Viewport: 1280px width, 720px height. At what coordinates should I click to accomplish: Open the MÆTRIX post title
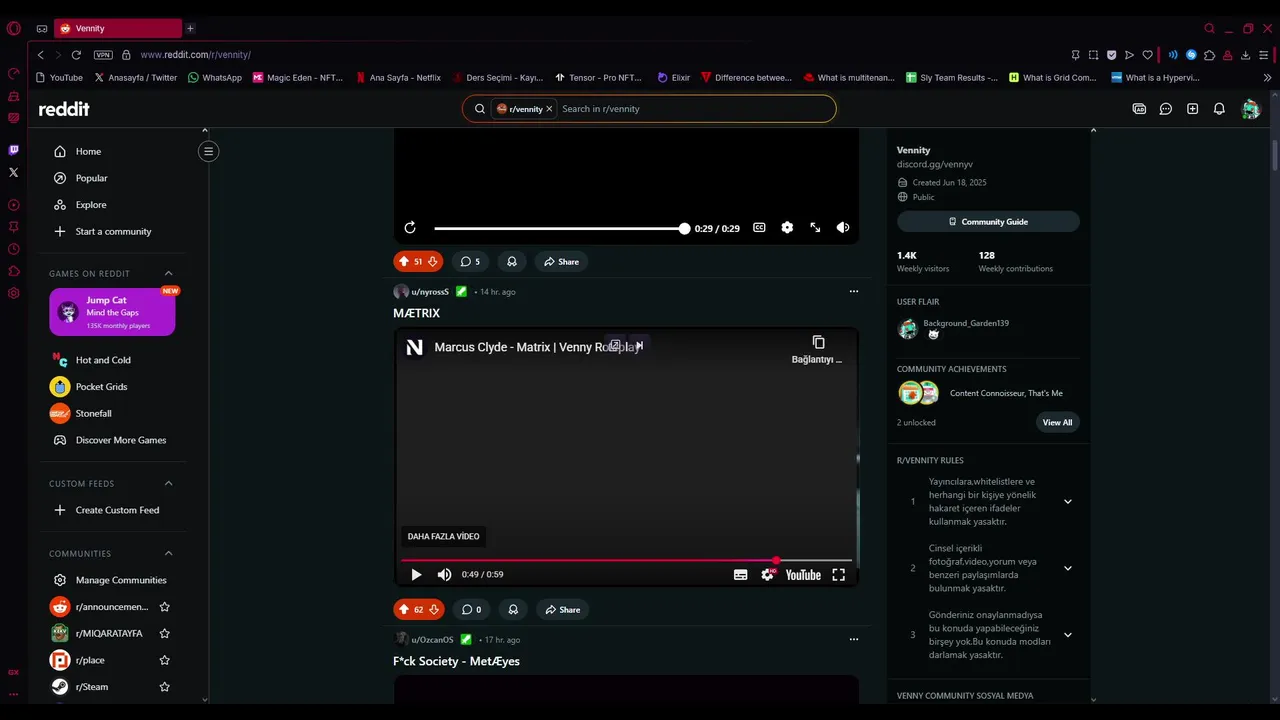pos(417,313)
